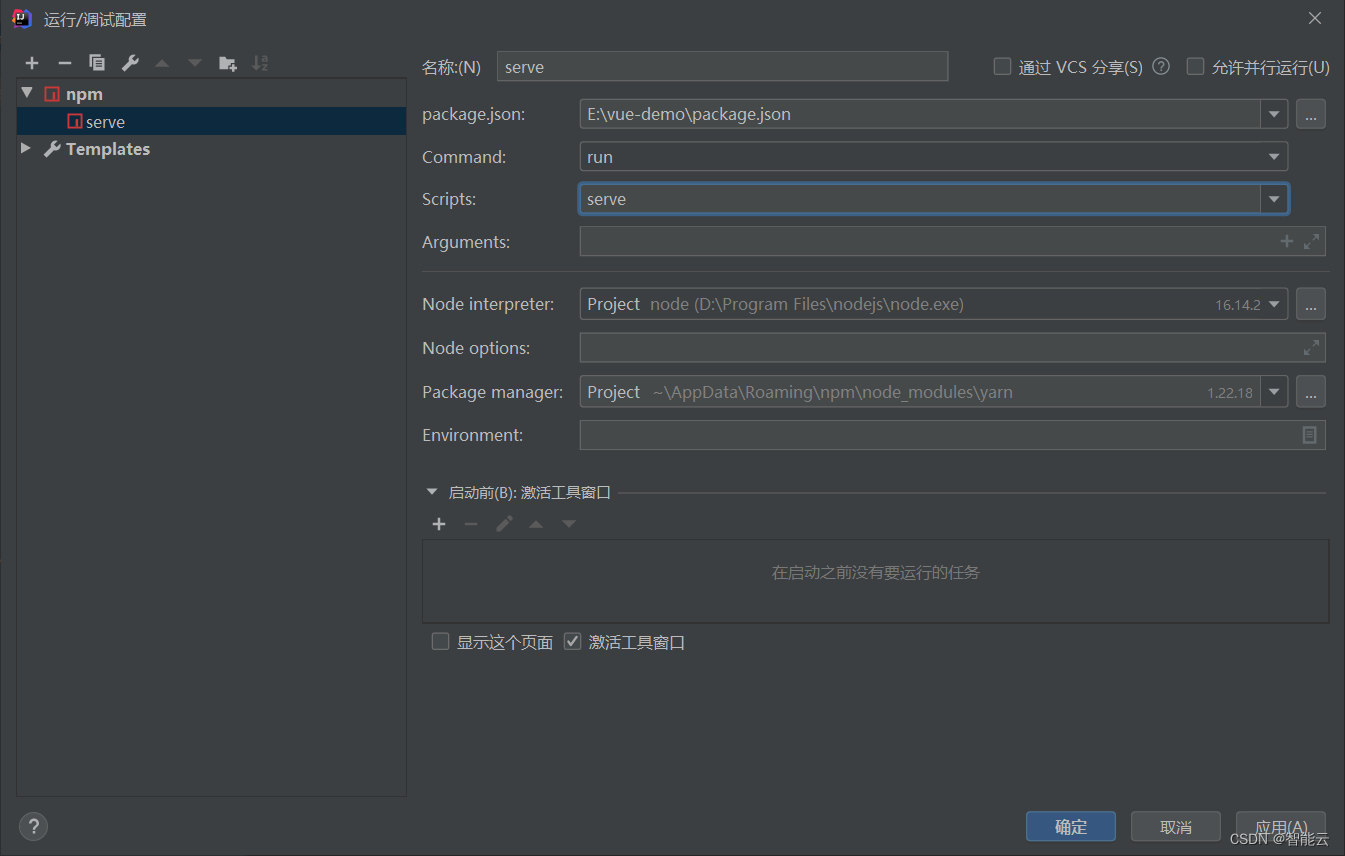
Task: Close the dialog window
Action: [1315, 18]
